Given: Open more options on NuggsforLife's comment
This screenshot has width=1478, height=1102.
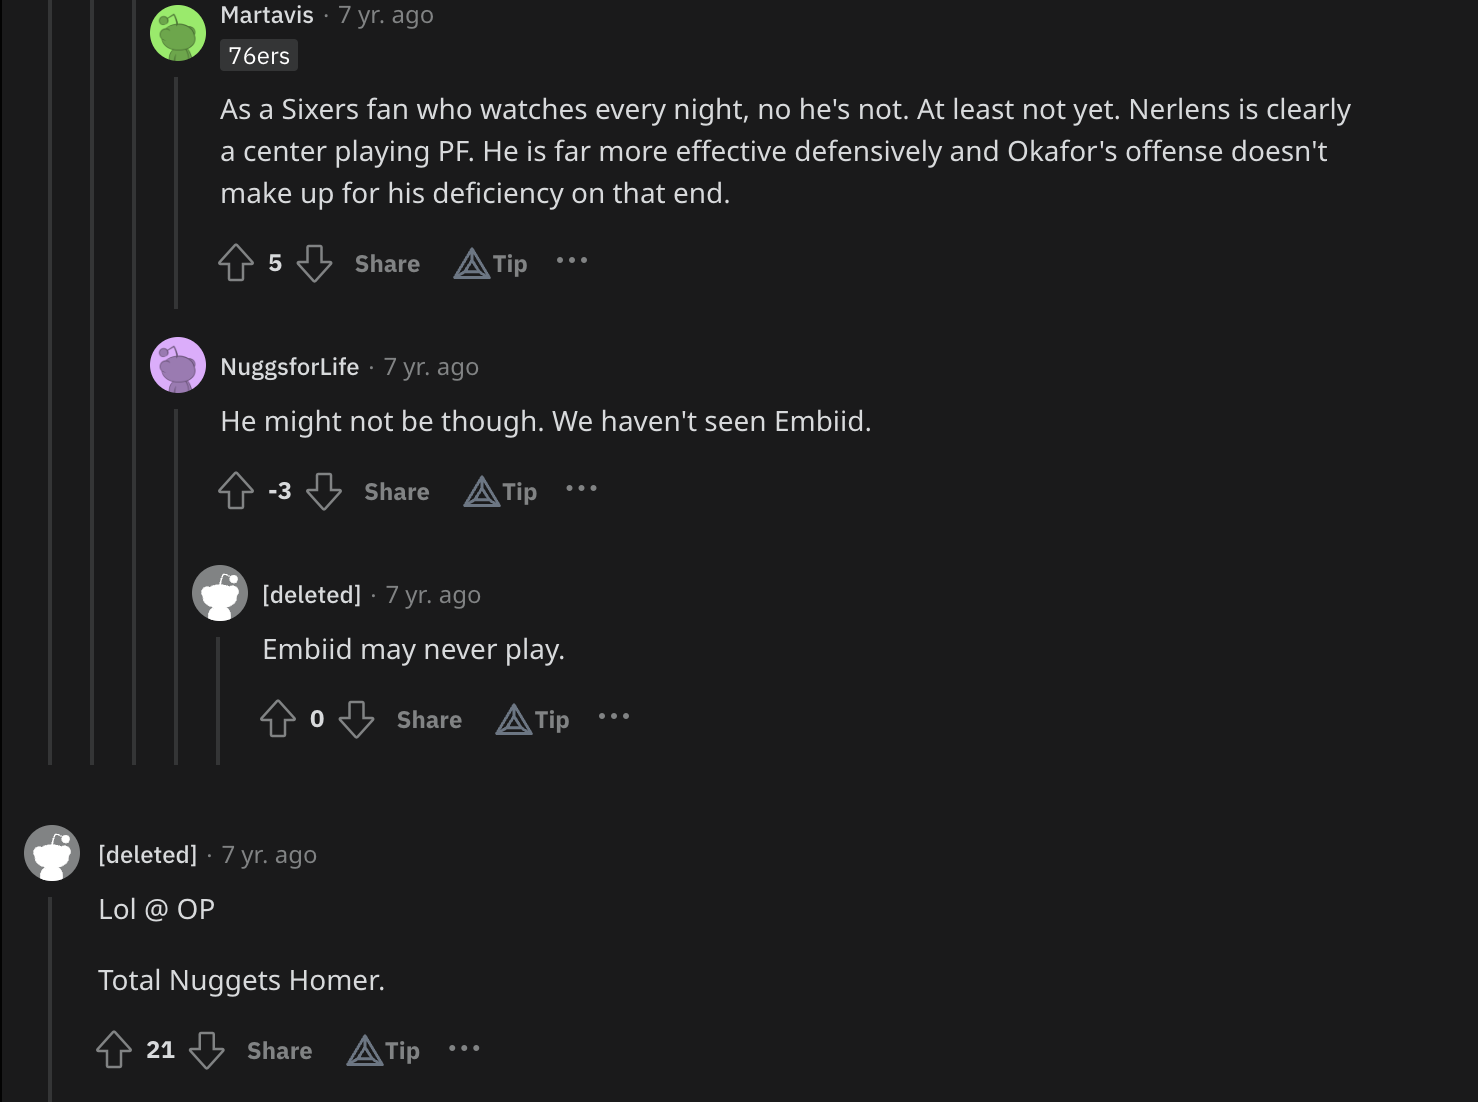Looking at the screenshot, I should 581,489.
